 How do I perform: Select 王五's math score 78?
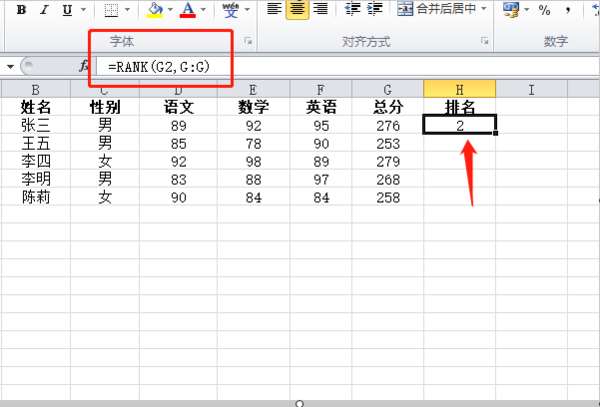253,143
